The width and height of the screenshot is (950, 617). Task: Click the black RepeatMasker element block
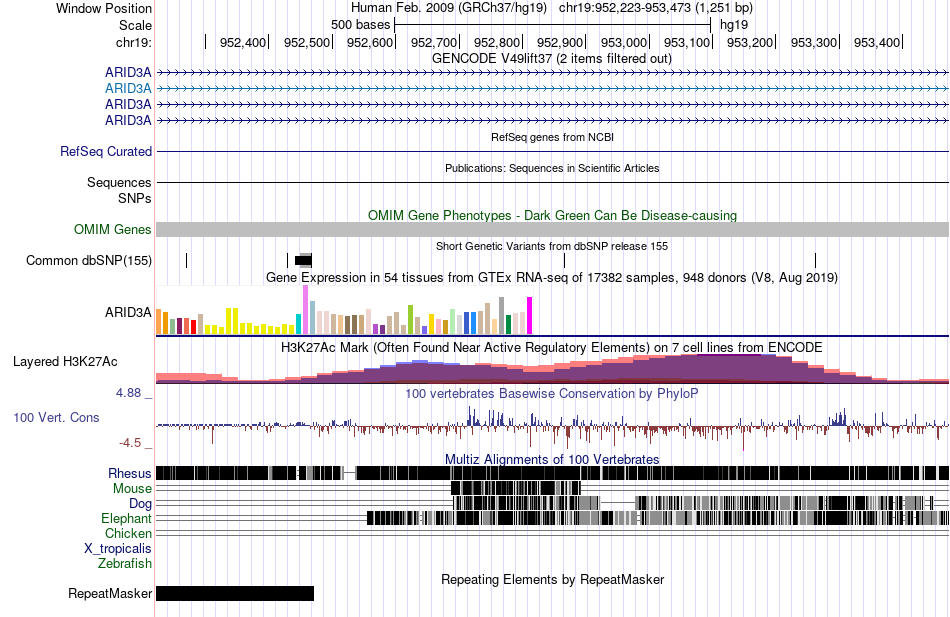(x=235, y=593)
